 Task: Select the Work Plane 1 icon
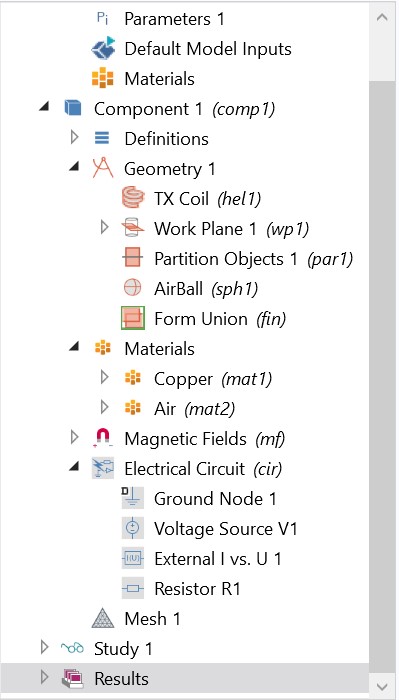pyautogui.click(x=133, y=229)
